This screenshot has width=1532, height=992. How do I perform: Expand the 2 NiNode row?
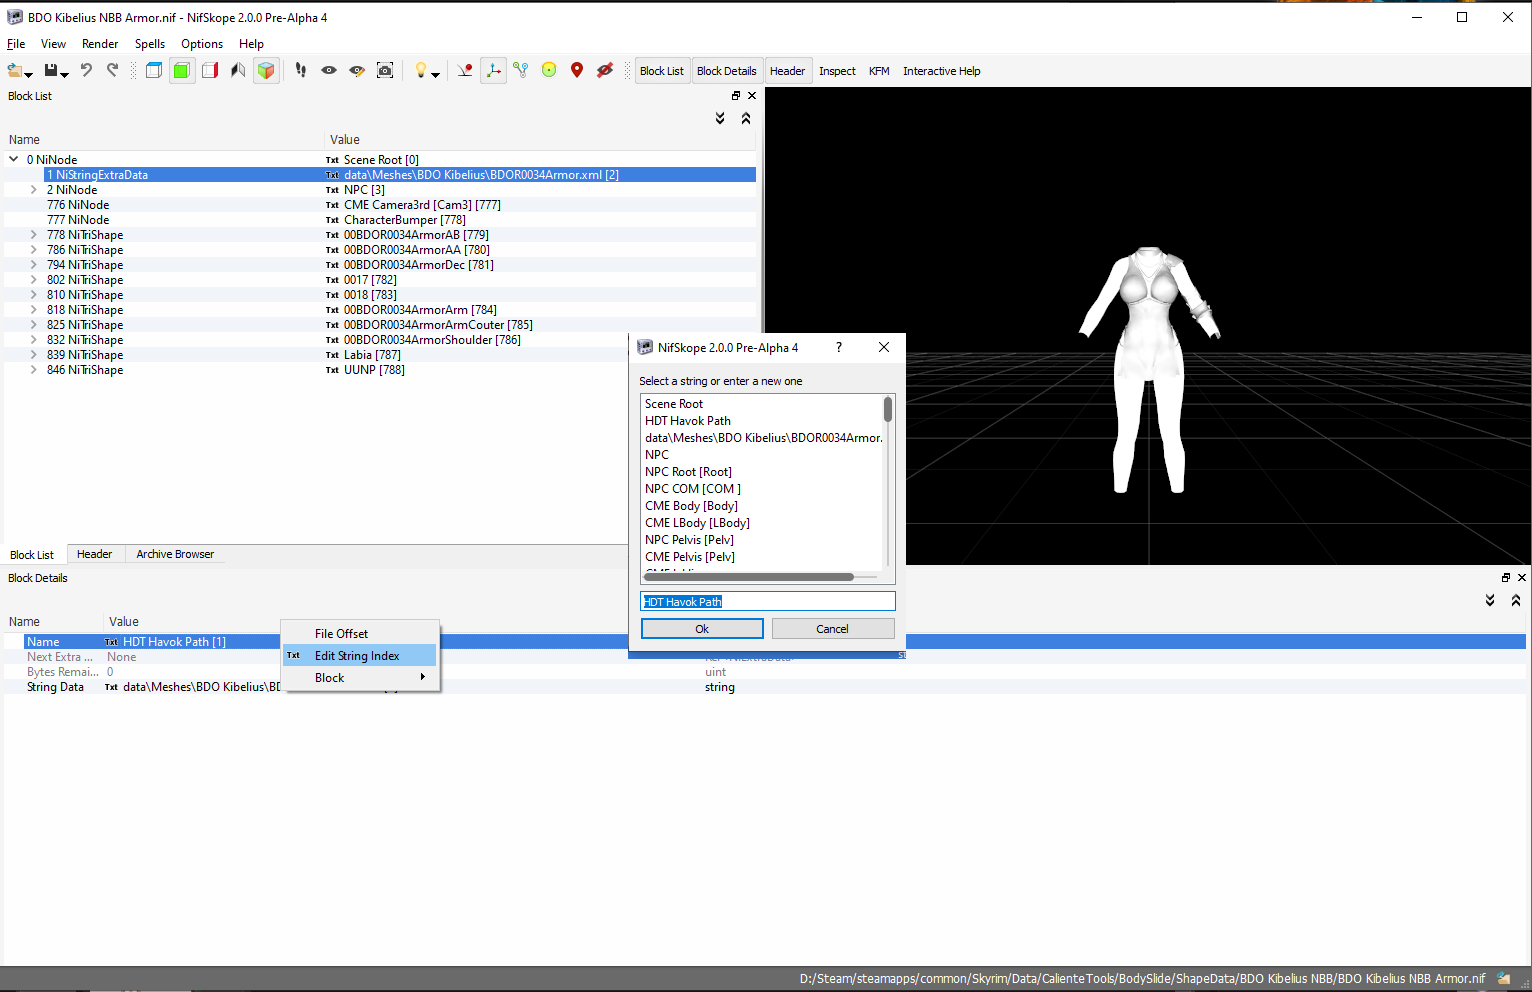click(x=33, y=189)
